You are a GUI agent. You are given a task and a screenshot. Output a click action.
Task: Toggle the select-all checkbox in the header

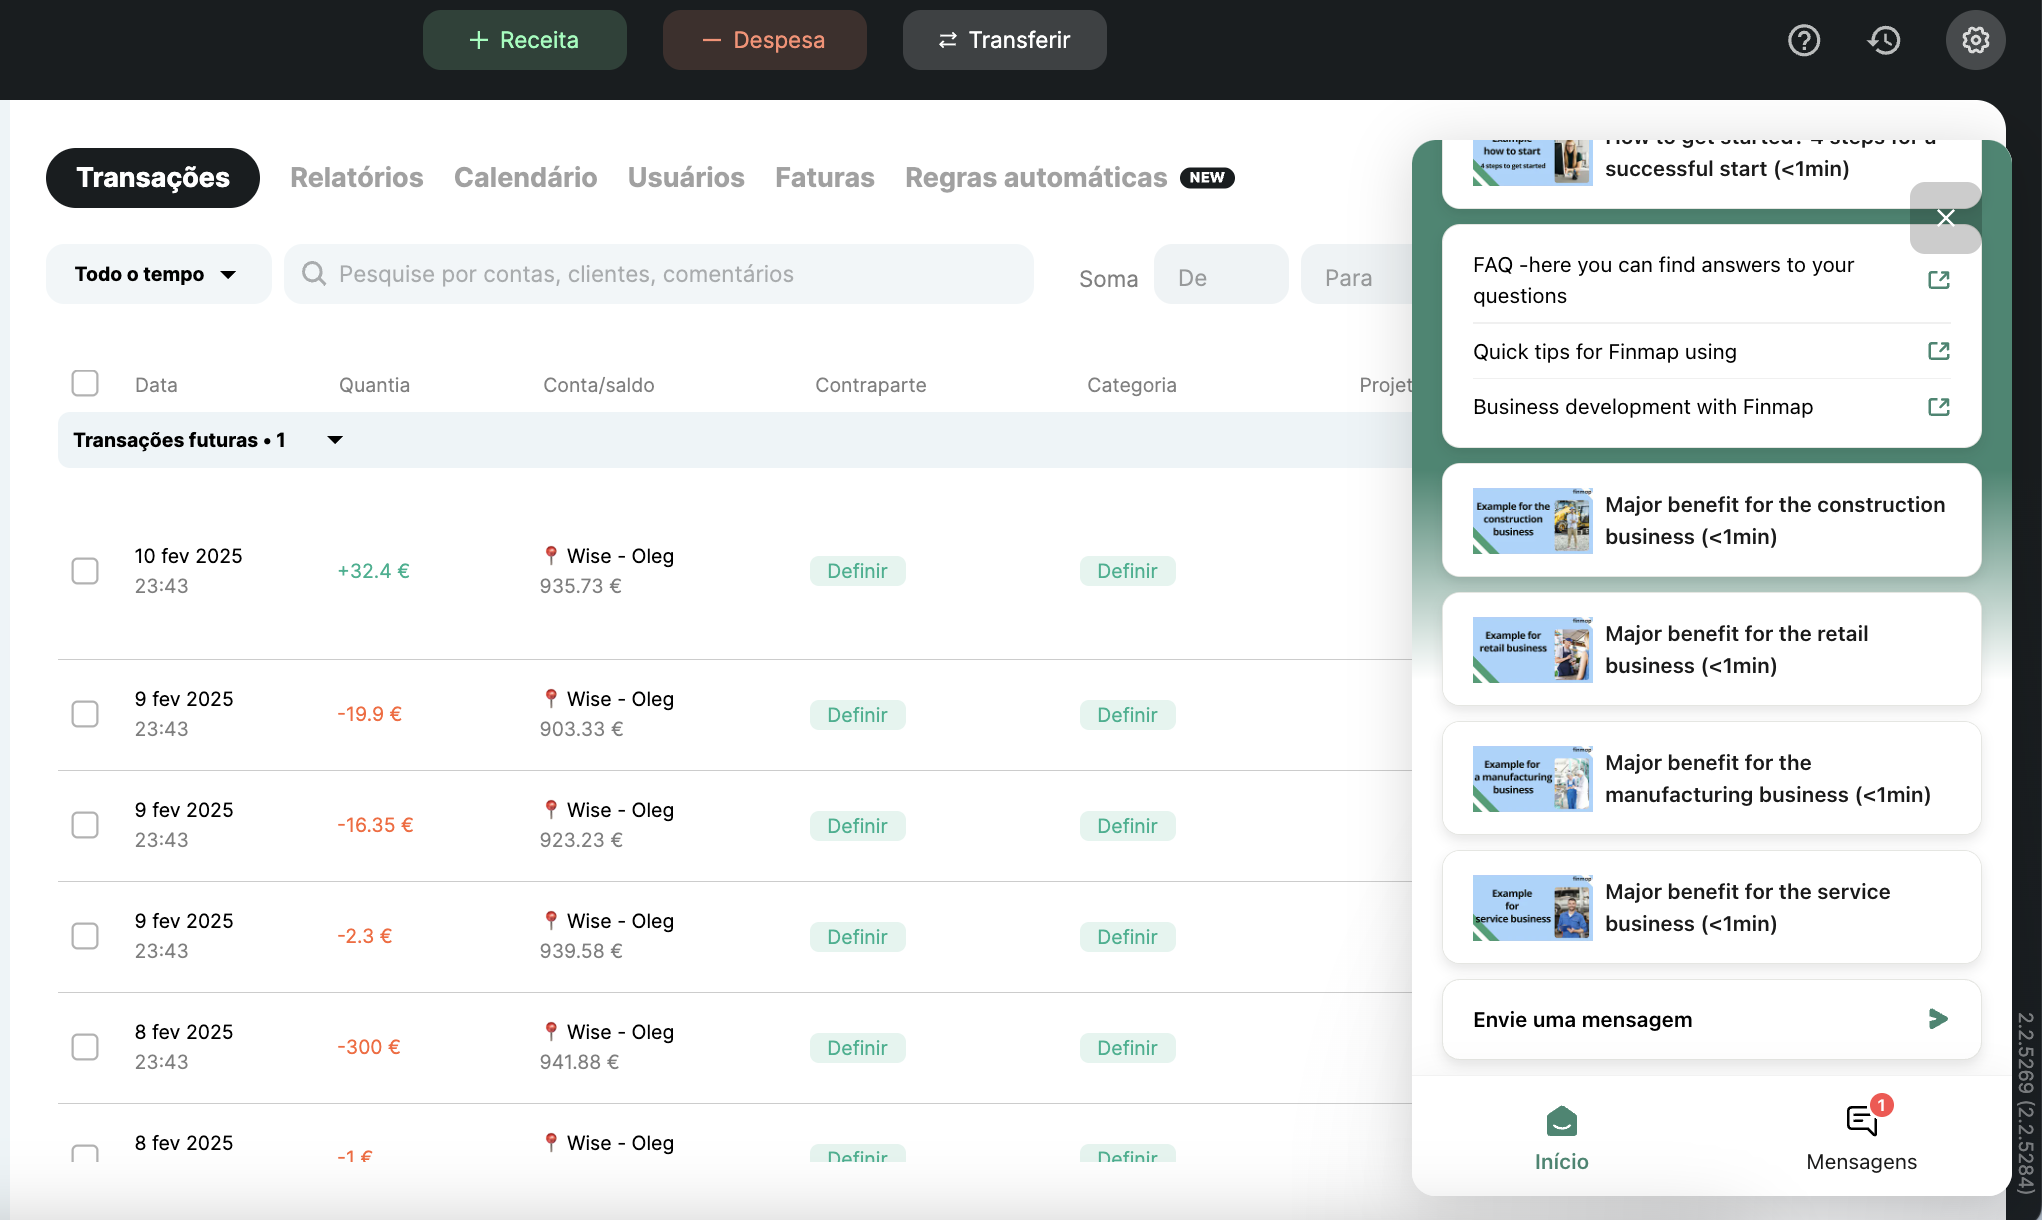tap(85, 384)
